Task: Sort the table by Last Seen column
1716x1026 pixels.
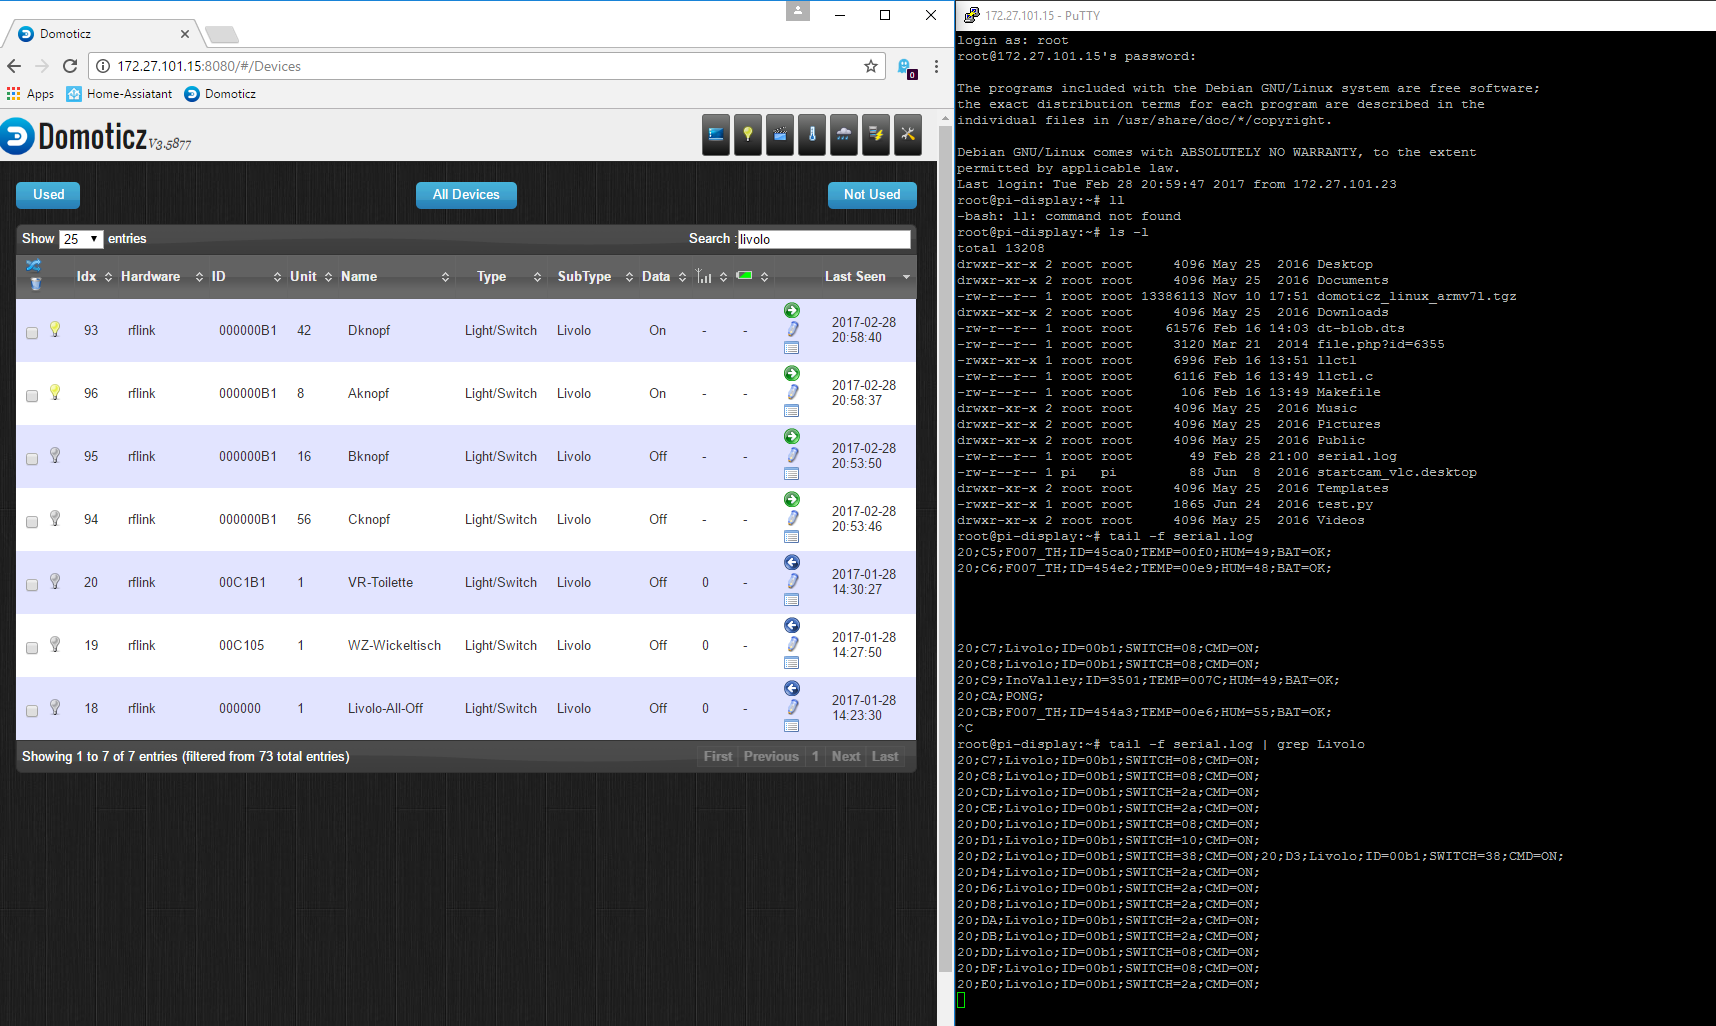Action: (866, 277)
